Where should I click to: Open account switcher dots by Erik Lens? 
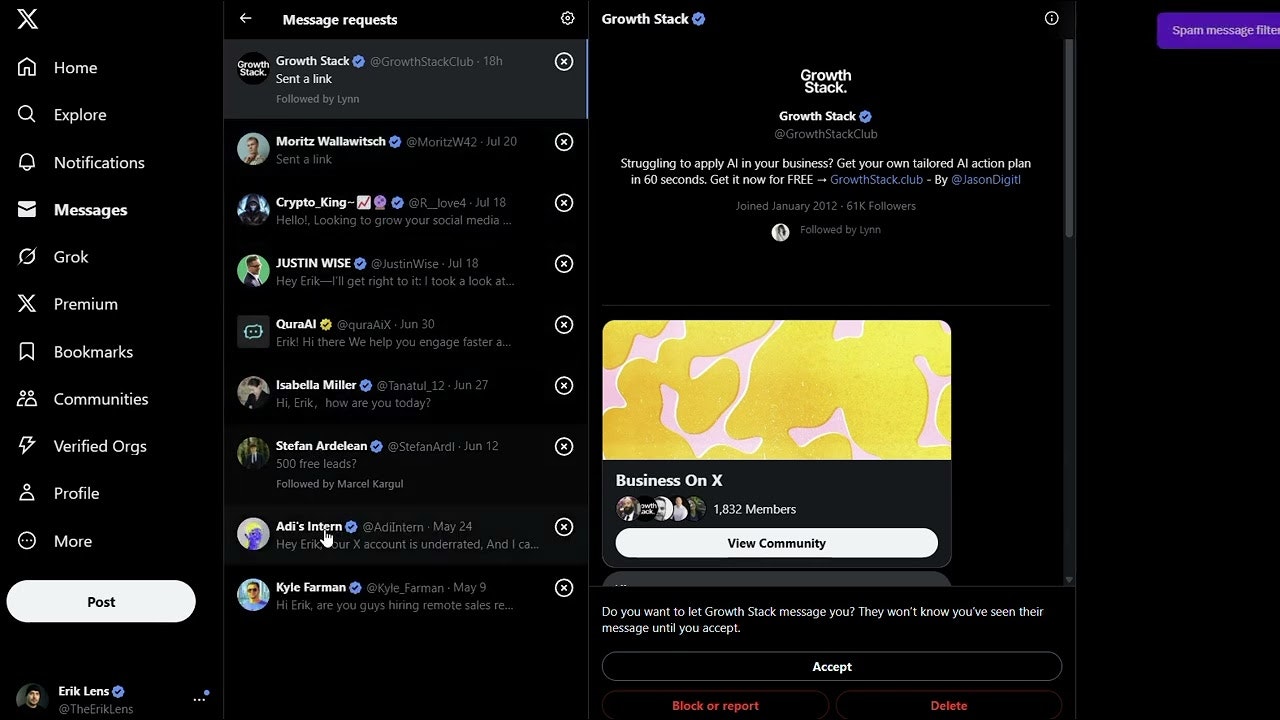click(x=200, y=698)
